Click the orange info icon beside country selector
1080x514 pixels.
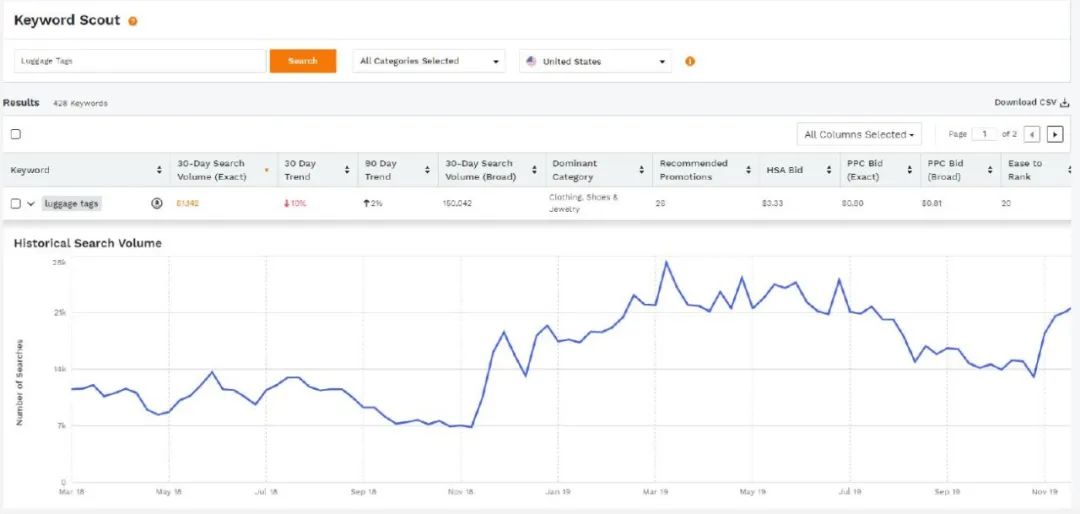[x=690, y=61]
